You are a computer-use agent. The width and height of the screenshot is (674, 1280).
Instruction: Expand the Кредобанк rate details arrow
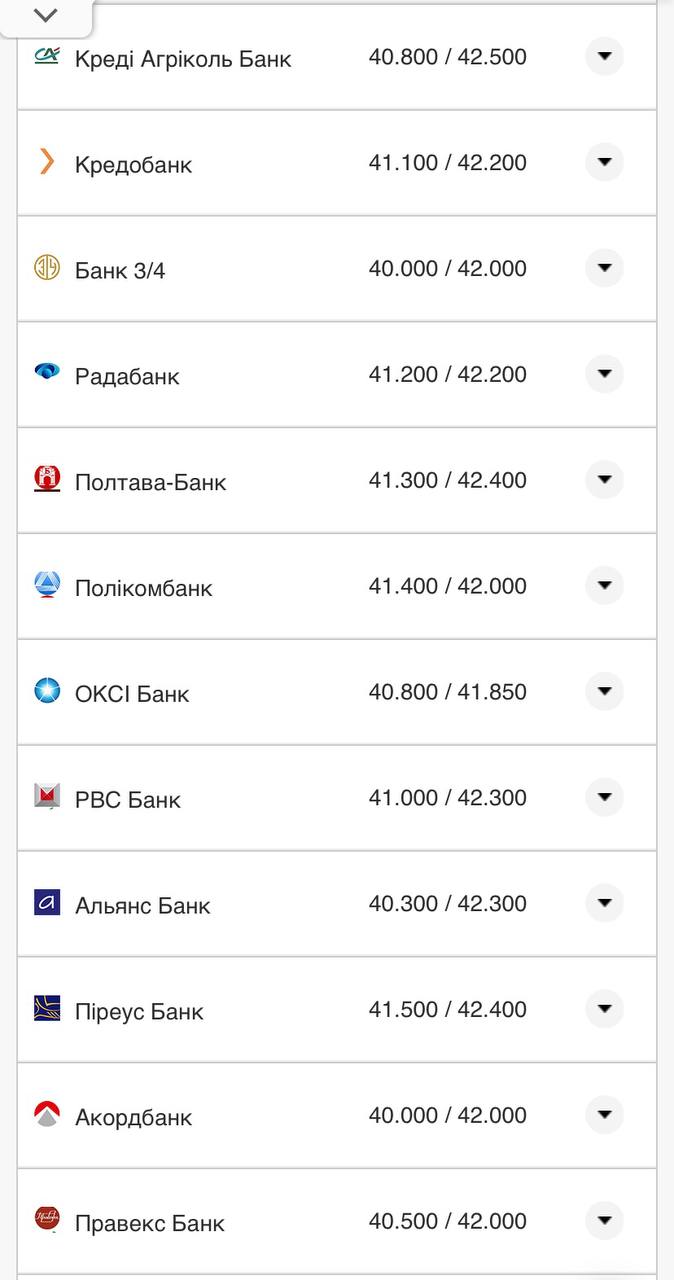(x=604, y=162)
